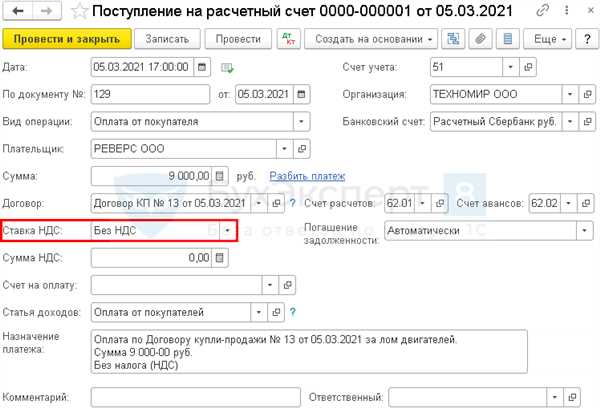Open calculator for the Сумма НДС field
600x412 pixels.
[220, 257]
